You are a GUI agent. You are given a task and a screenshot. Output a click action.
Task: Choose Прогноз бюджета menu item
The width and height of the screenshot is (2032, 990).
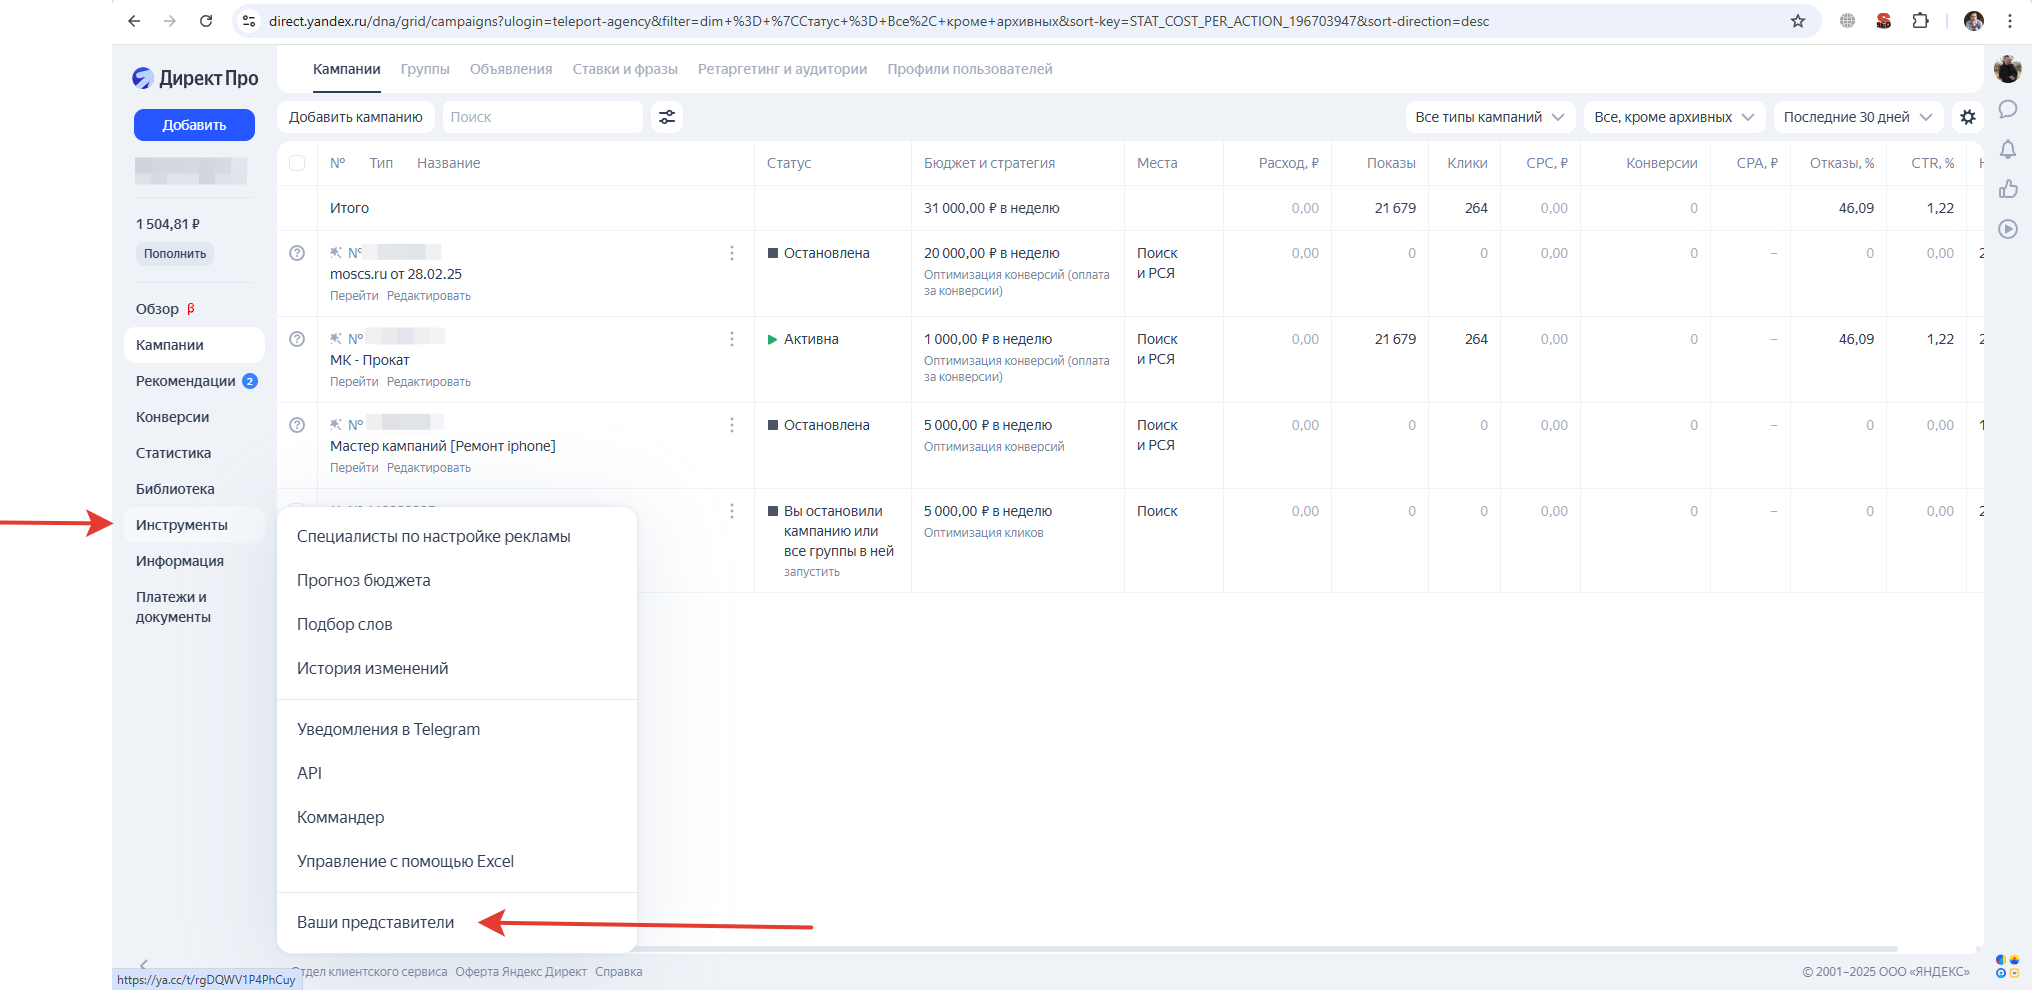(x=457, y=581)
